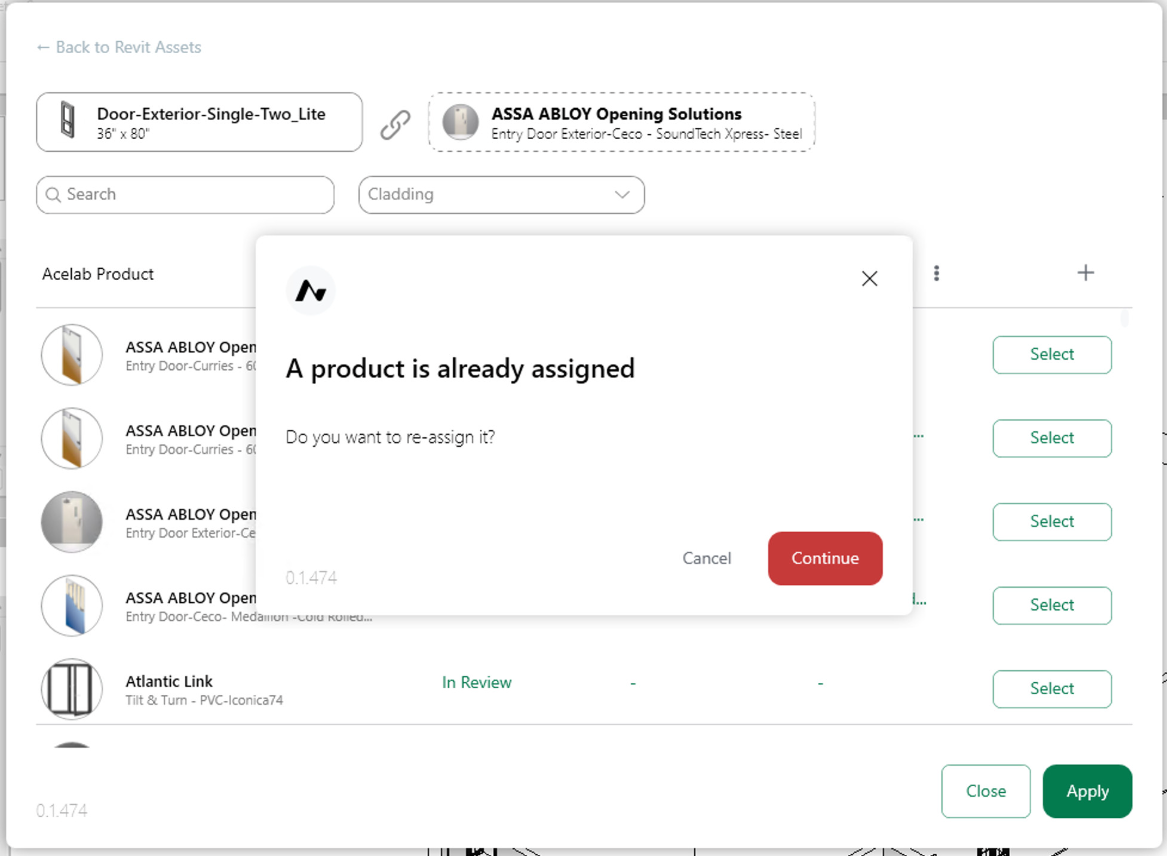Open the Cladding dropdown
The height and width of the screenshot is (856, 1167).
pyautogui.click(x=502, y=195)
